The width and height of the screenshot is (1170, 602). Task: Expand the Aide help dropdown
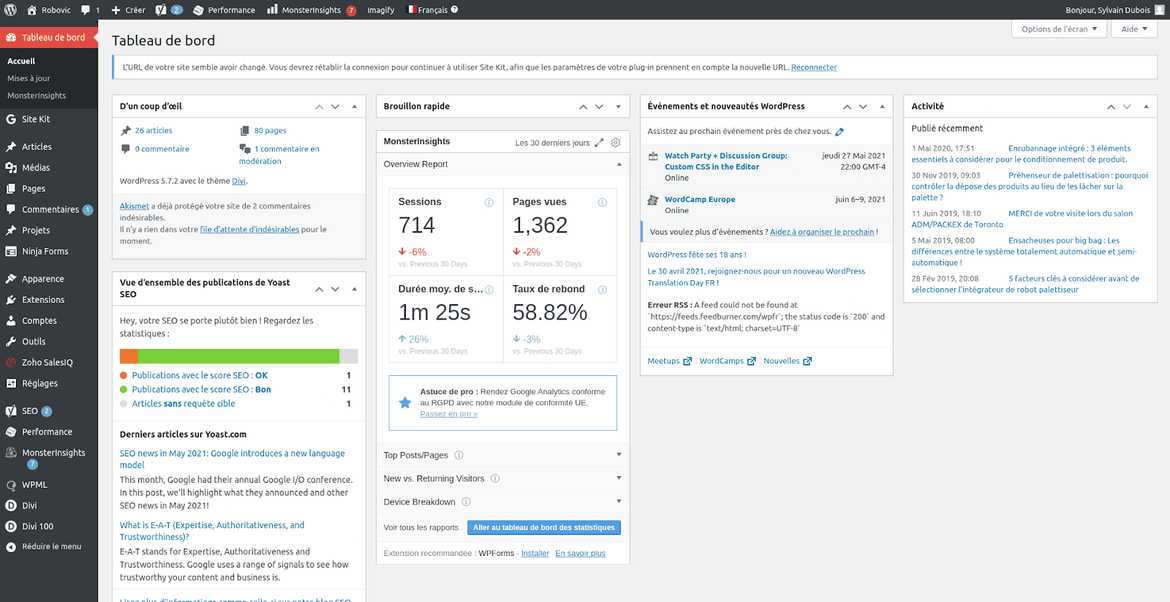[x=1134, y=29]
